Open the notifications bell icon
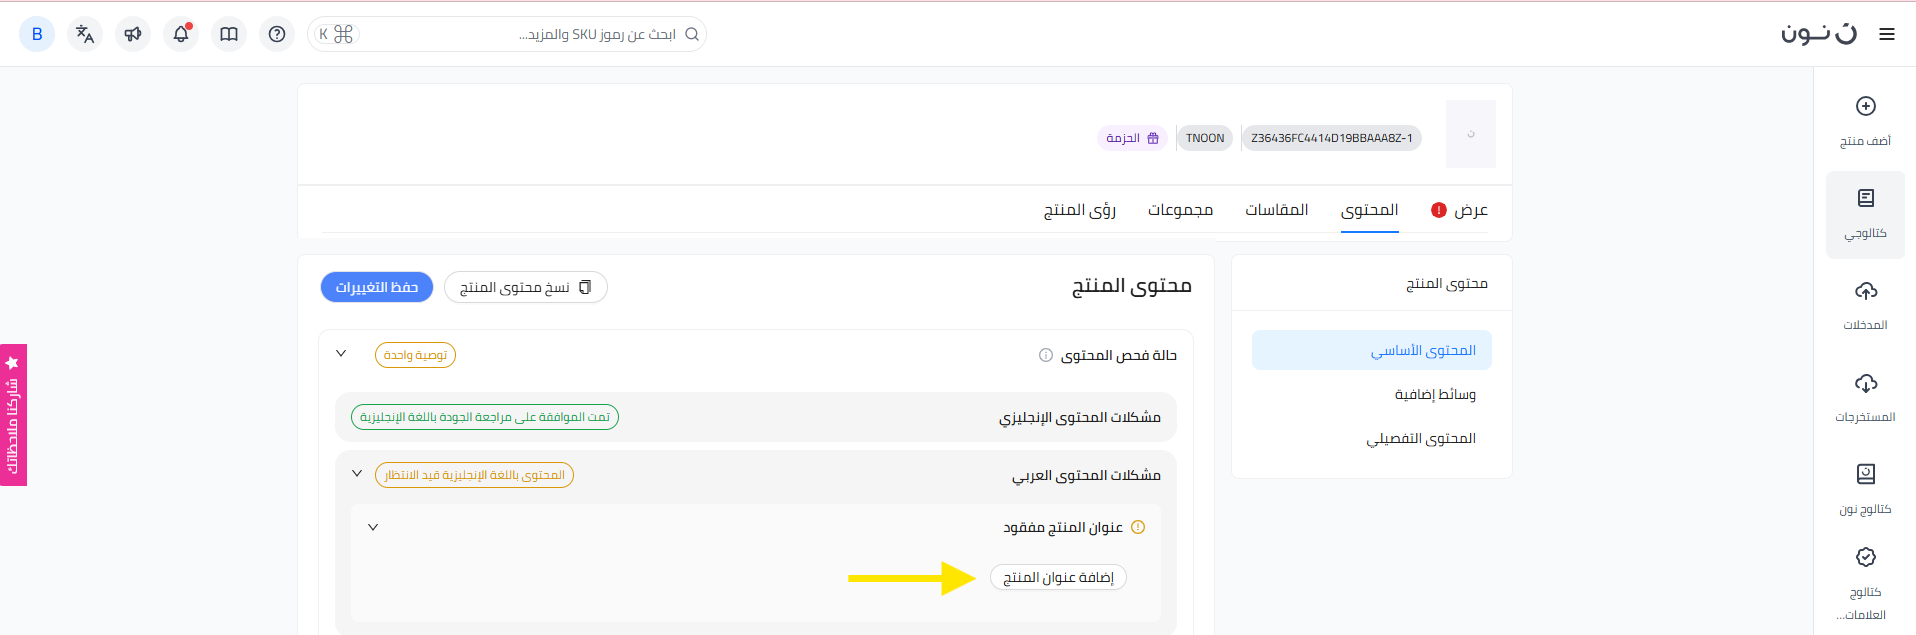The height and width of the screenshot is (635, 1916). click(181, 34)
